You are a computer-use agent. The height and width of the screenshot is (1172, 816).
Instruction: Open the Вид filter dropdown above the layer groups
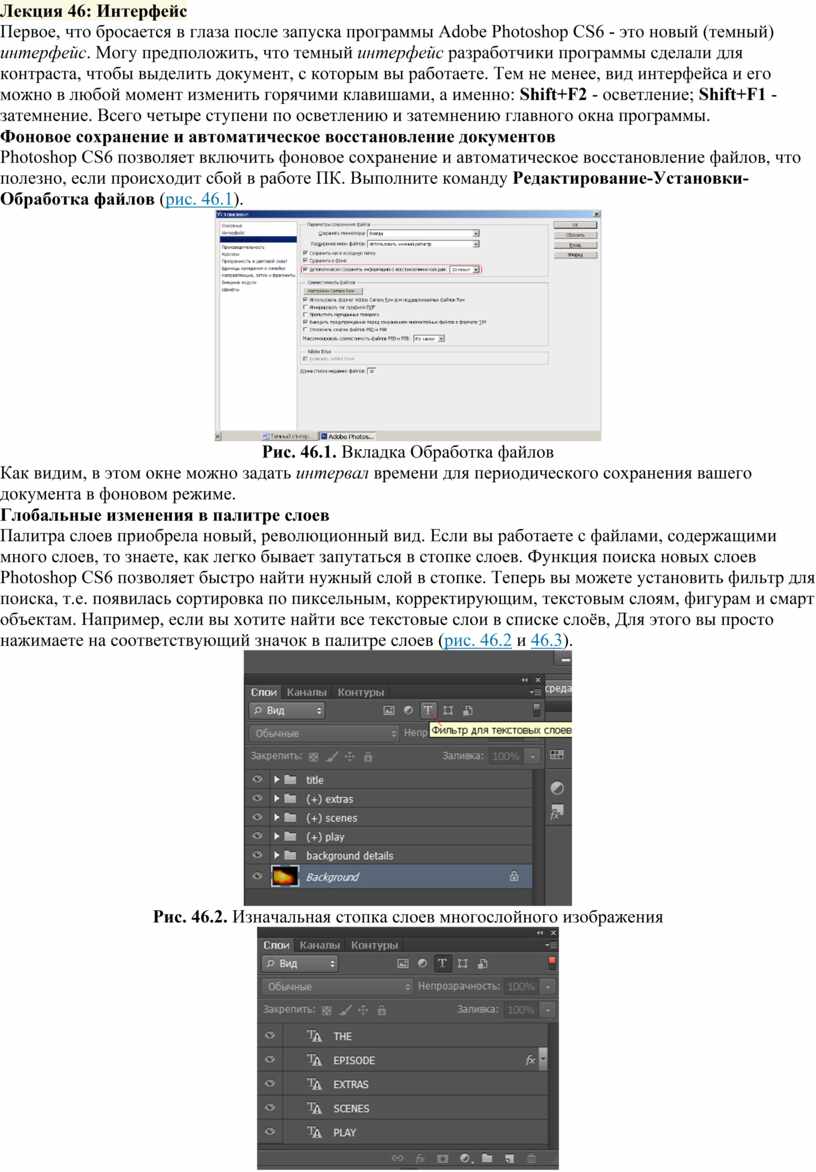(x=288, y=711)
